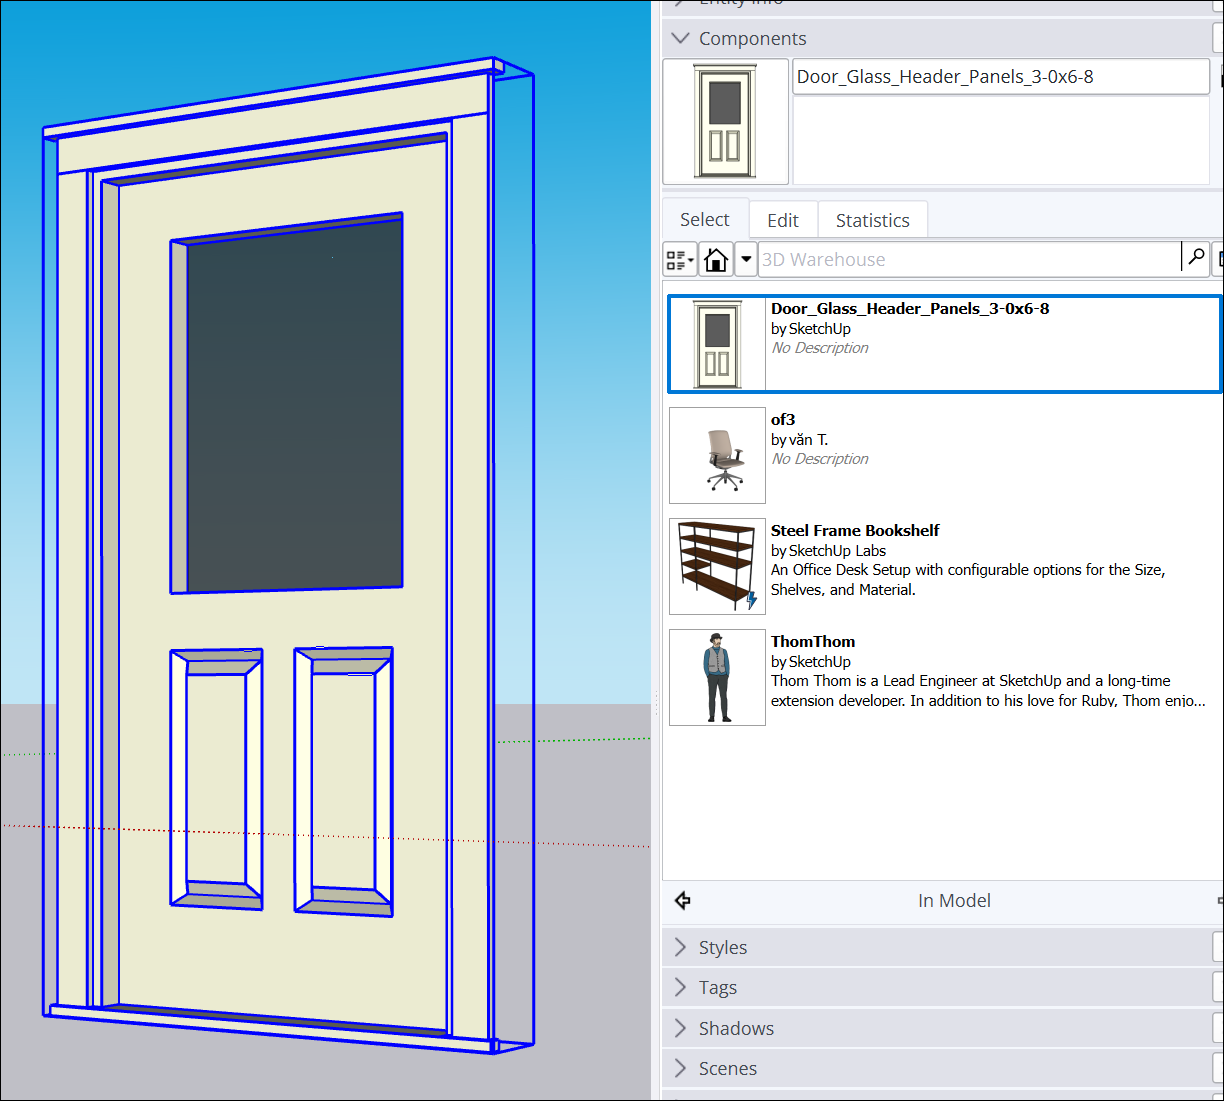Switch to the Edit tab
This screenshot has width=1224, height=1101.
(783, 219)
